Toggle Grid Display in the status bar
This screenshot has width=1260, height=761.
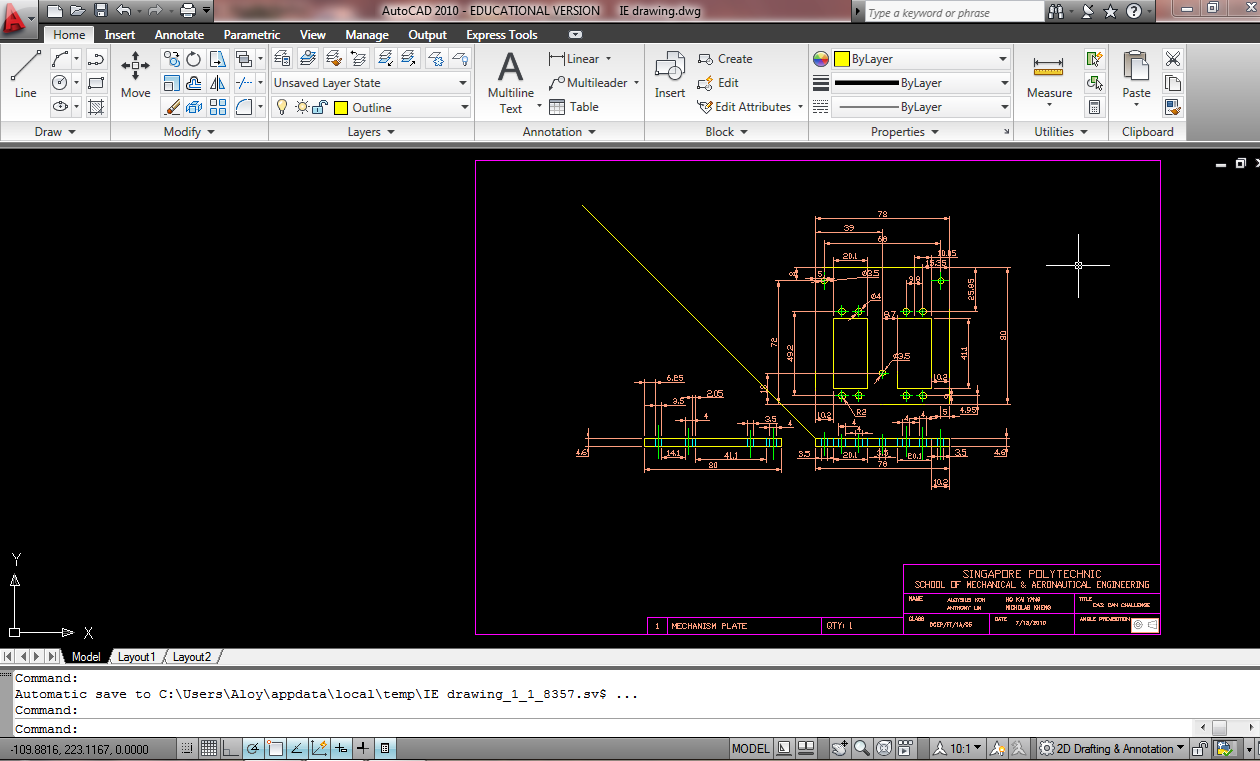point(209,747)
